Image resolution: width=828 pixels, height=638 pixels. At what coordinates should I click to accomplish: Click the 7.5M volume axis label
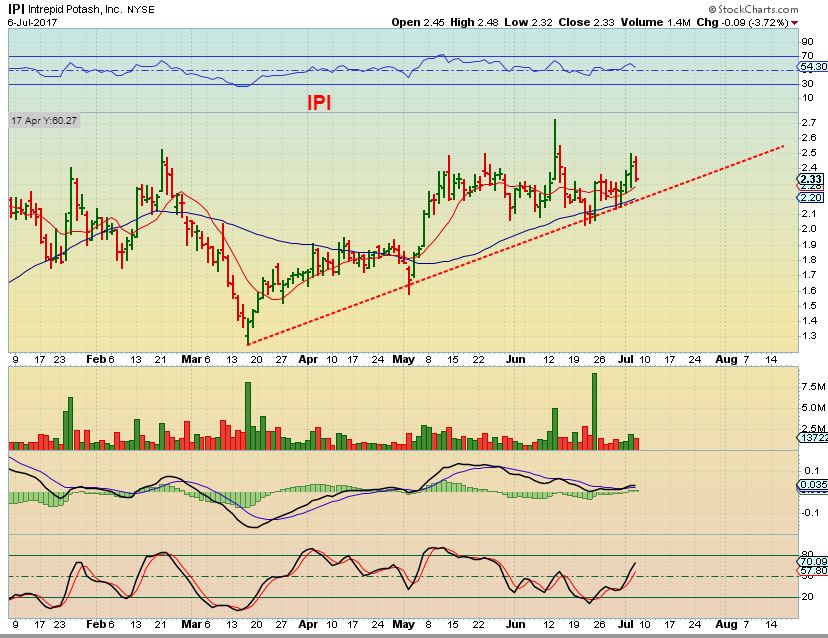point(813,387)
